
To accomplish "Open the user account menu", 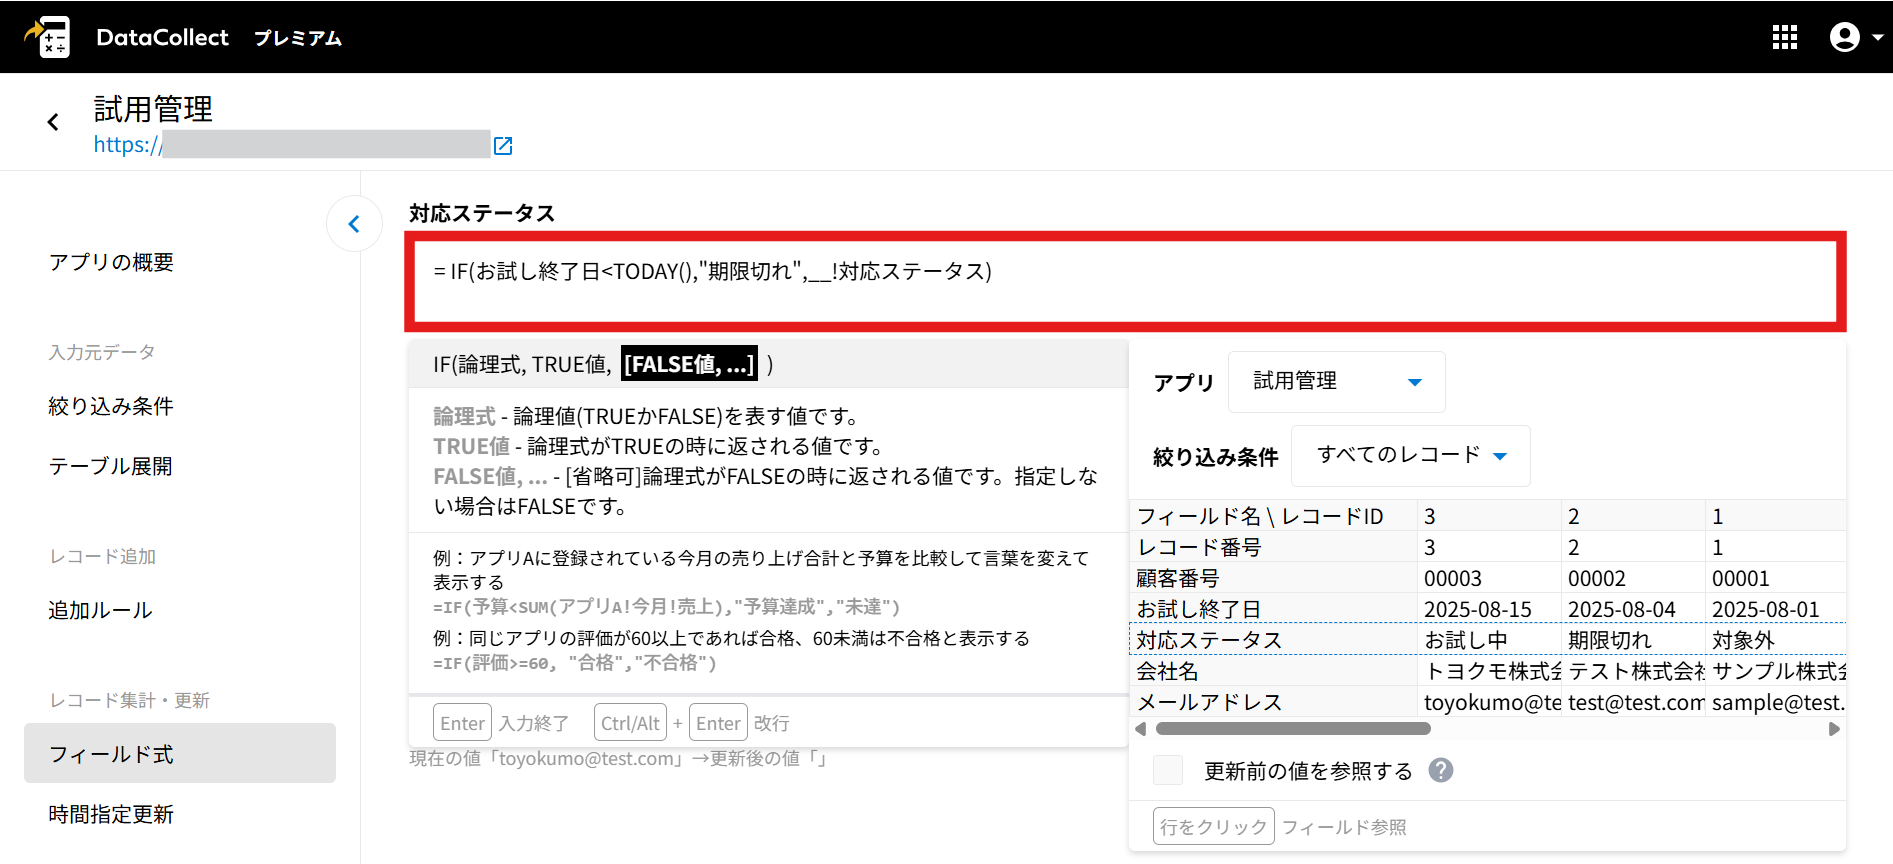I will pos(1854,37).
